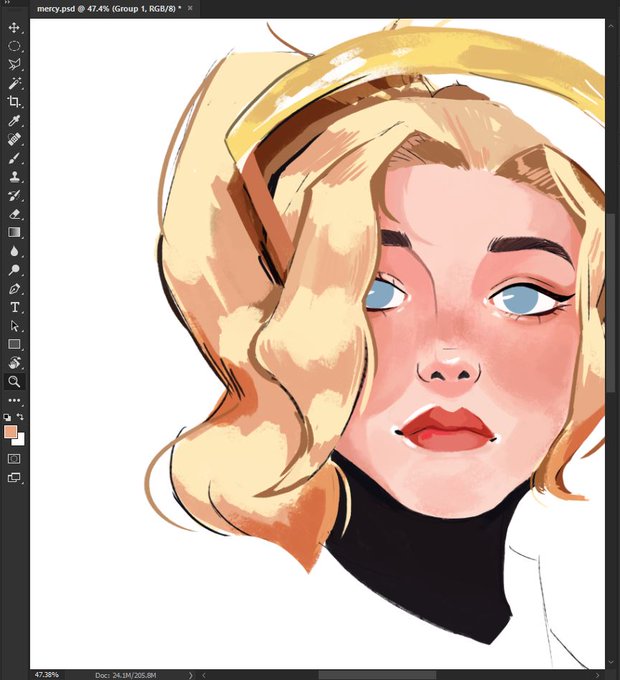620x680 pixels.
Task: Swap foreground and background colors
Action: pyautogui.click(x=20, y=417)
